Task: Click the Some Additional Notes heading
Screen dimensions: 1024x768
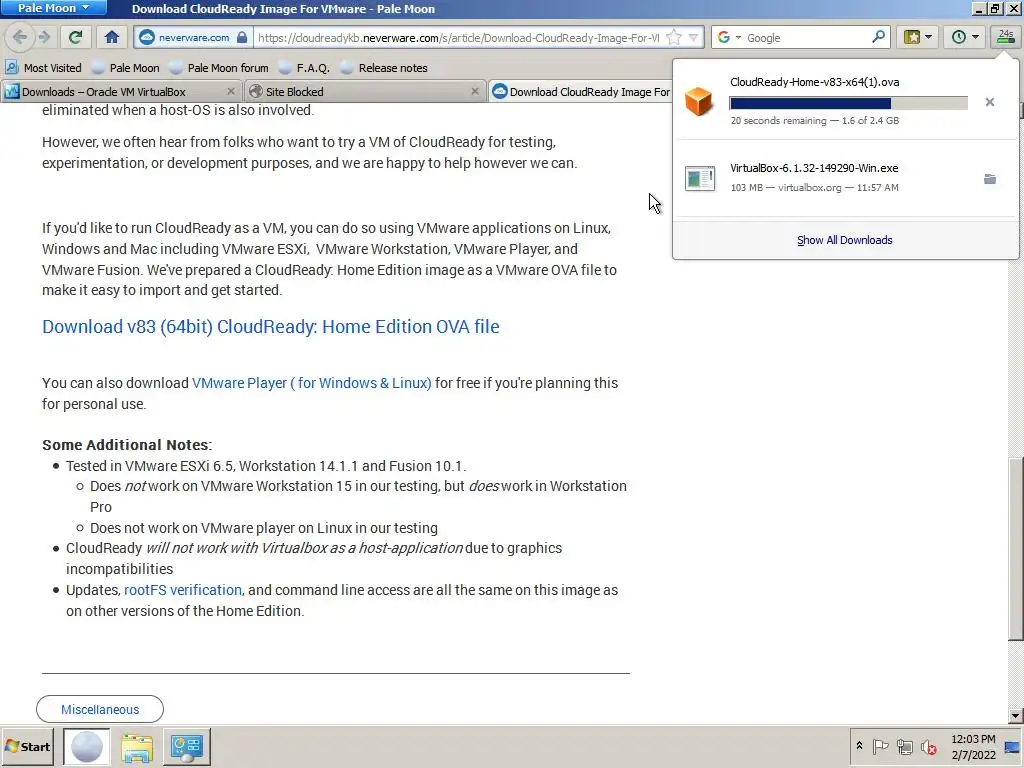Action: [x=127, y=445]
